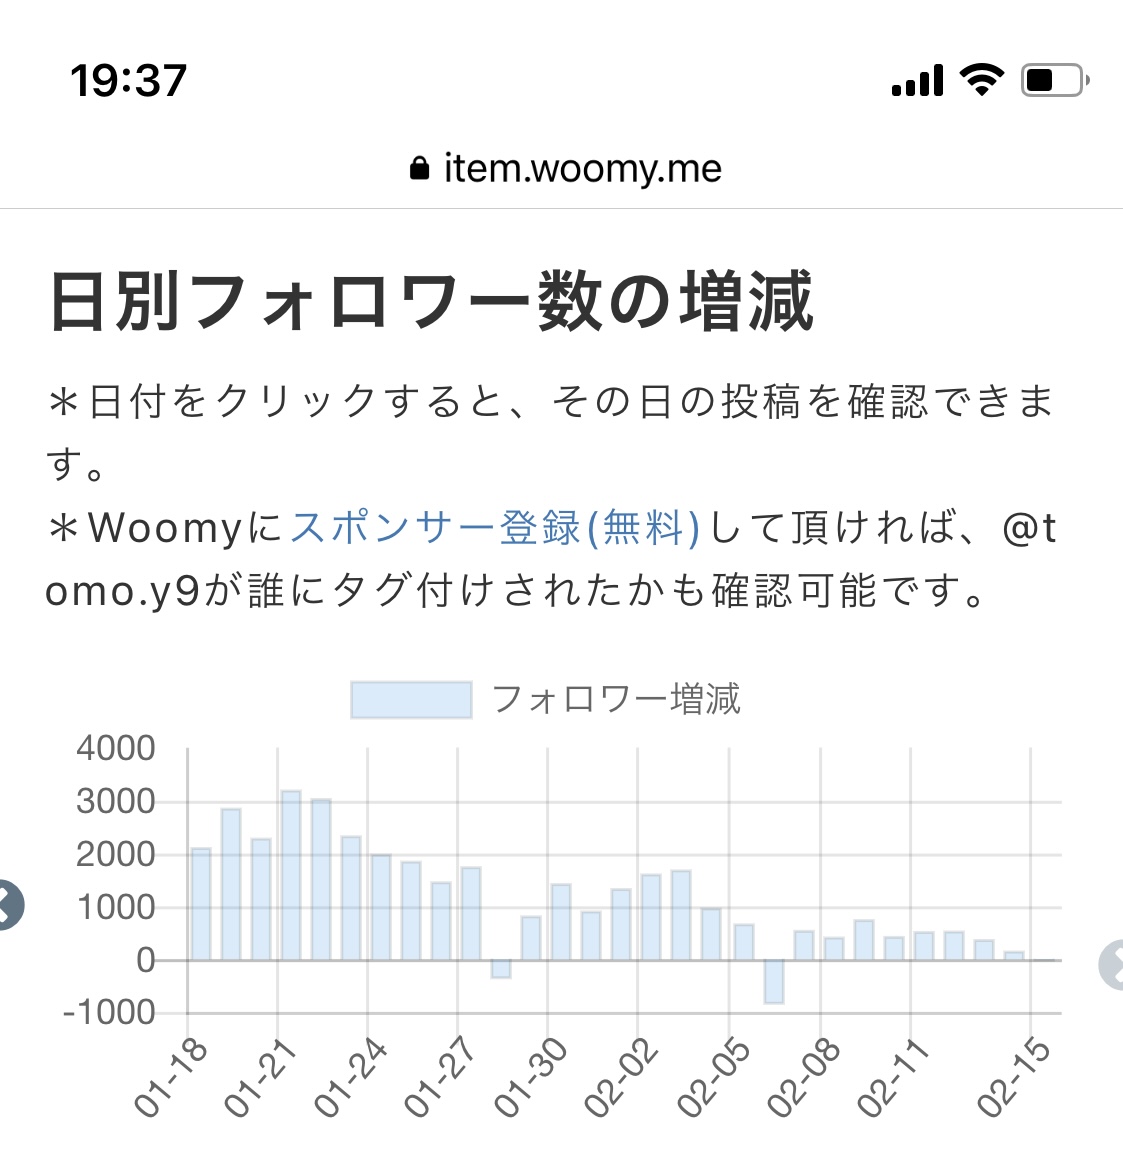Viewport: 1123px width, 1162px height.
Task: Select the 01-18 date label
Action: 170,1078
